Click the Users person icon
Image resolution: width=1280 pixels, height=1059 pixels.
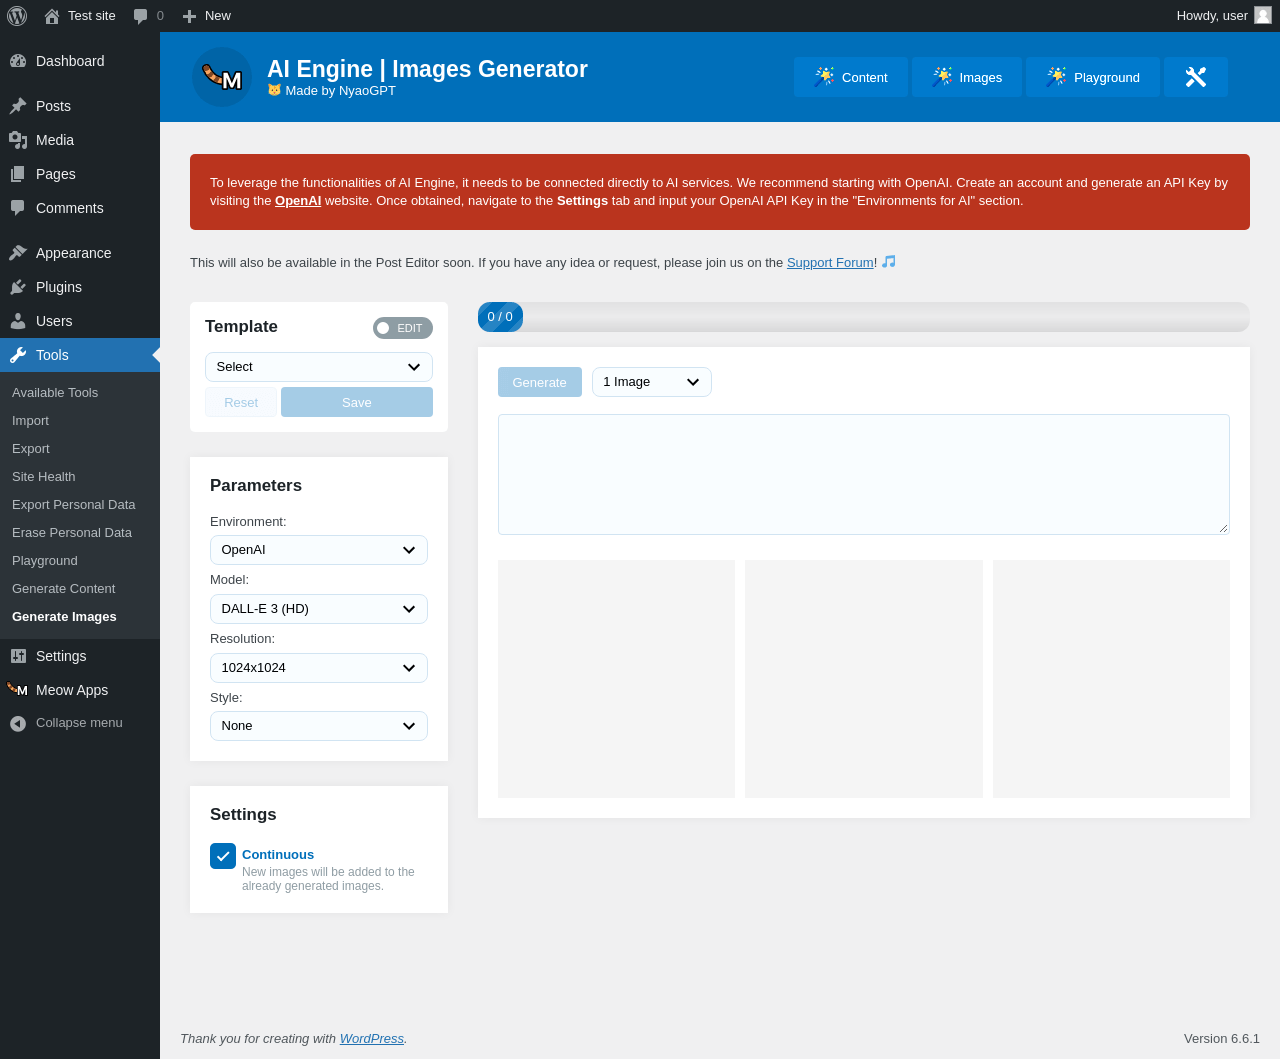click(18, 321)
